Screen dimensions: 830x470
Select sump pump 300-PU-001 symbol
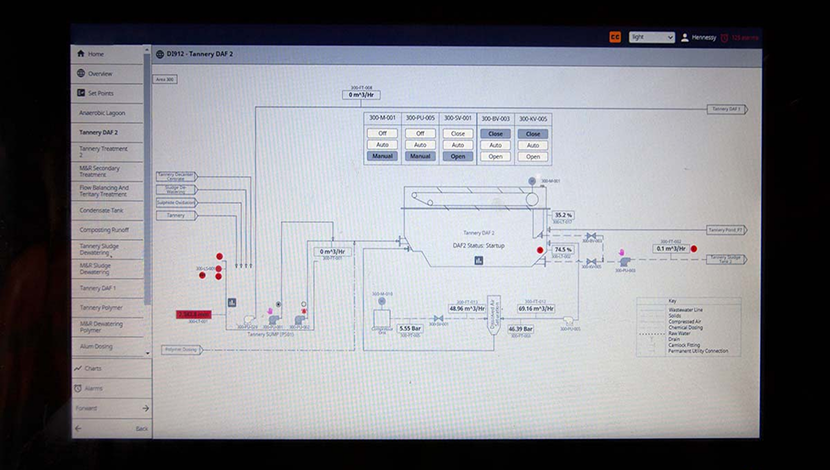tap(273, 319)
